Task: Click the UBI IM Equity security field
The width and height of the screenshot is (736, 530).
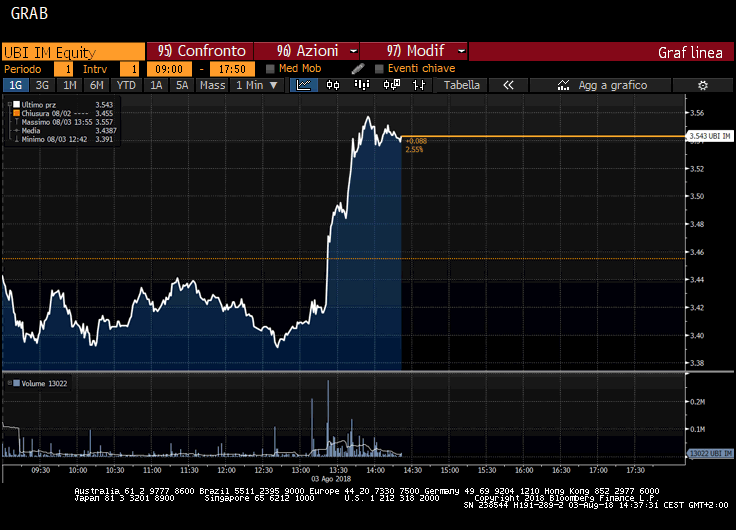Action: tap(73, 52)
